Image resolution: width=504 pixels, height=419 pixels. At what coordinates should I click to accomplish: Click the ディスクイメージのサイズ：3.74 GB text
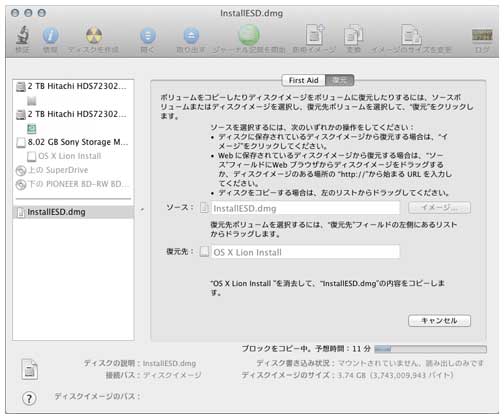click(x=347, y=375)
